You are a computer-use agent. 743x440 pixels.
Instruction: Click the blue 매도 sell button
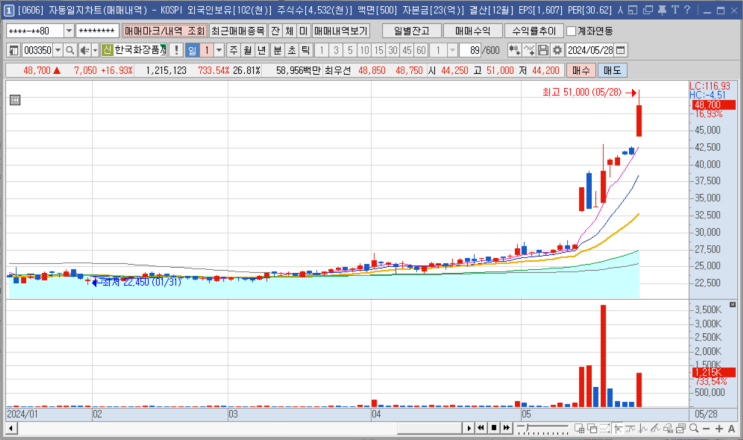[612, 71]
